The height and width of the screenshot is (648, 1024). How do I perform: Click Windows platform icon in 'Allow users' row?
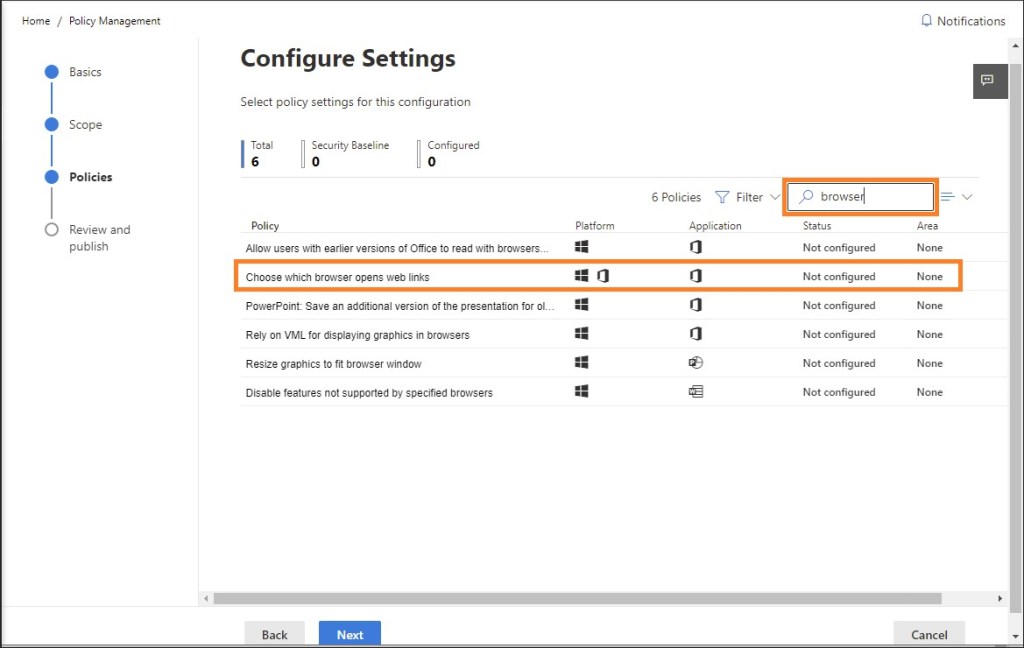(581, 247)
